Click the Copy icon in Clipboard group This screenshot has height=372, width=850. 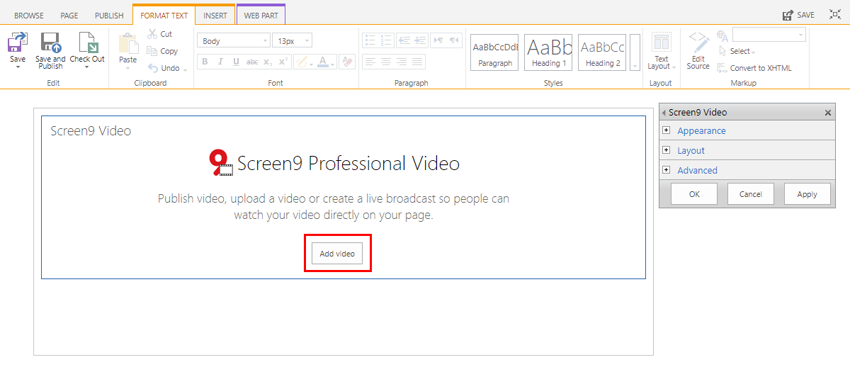coord(152,51)
